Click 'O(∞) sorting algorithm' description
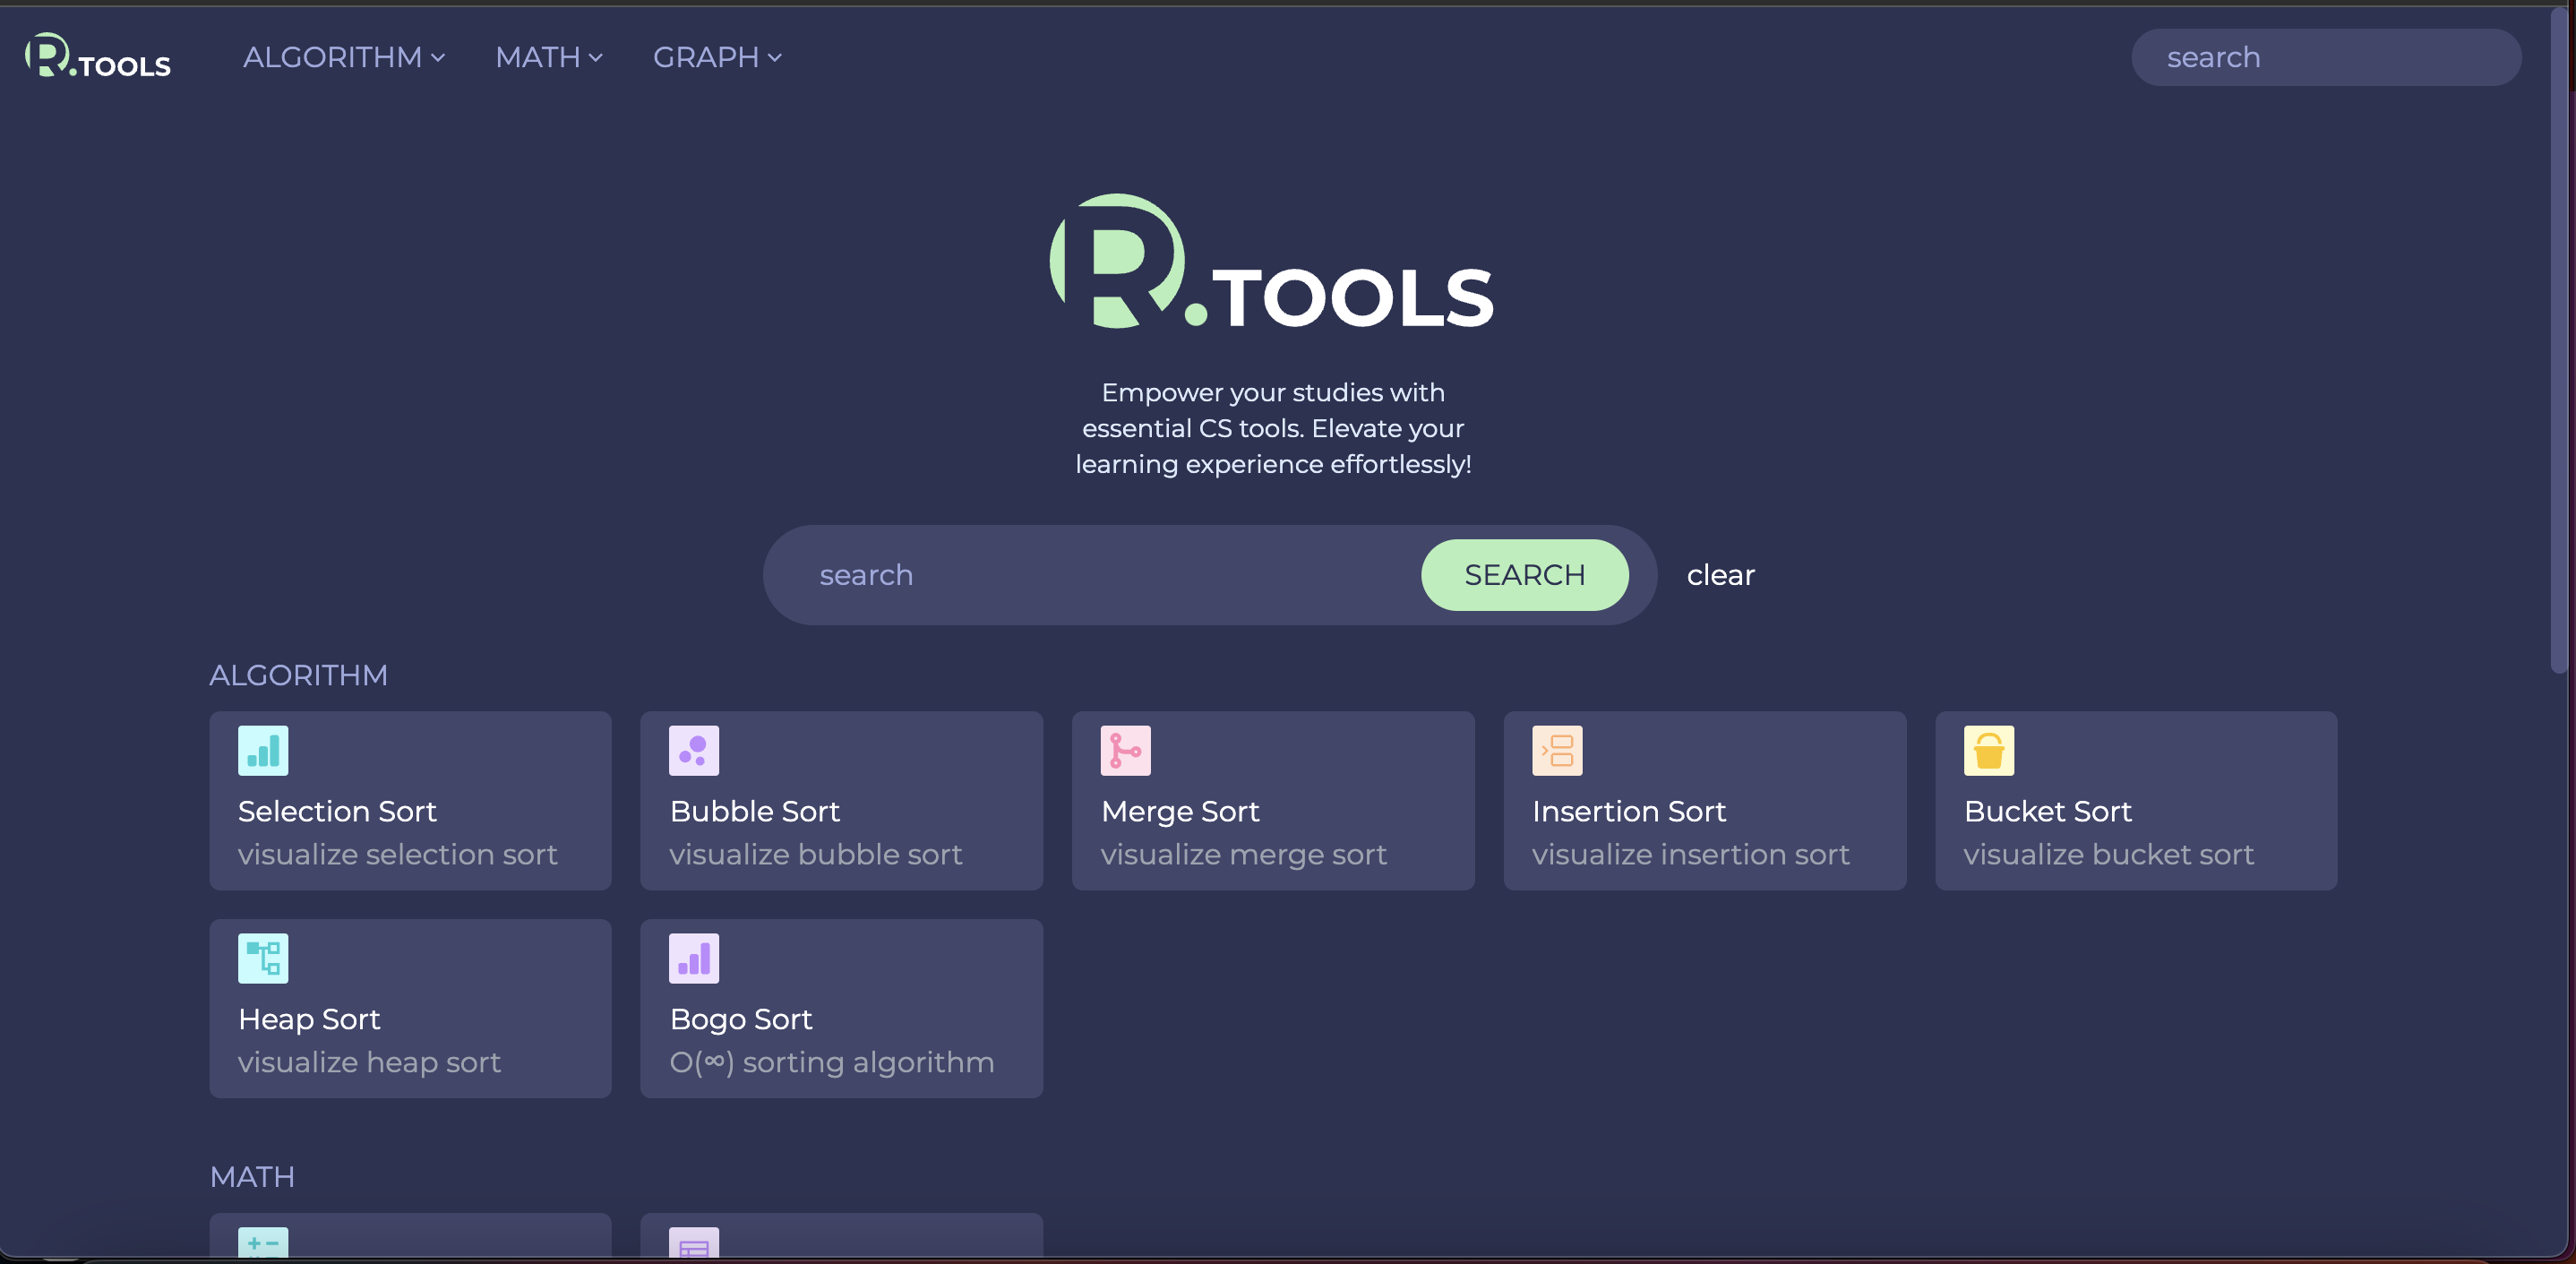Image resolution: width=2576 pixels, height=1264 pixels. click(832, 1062)
